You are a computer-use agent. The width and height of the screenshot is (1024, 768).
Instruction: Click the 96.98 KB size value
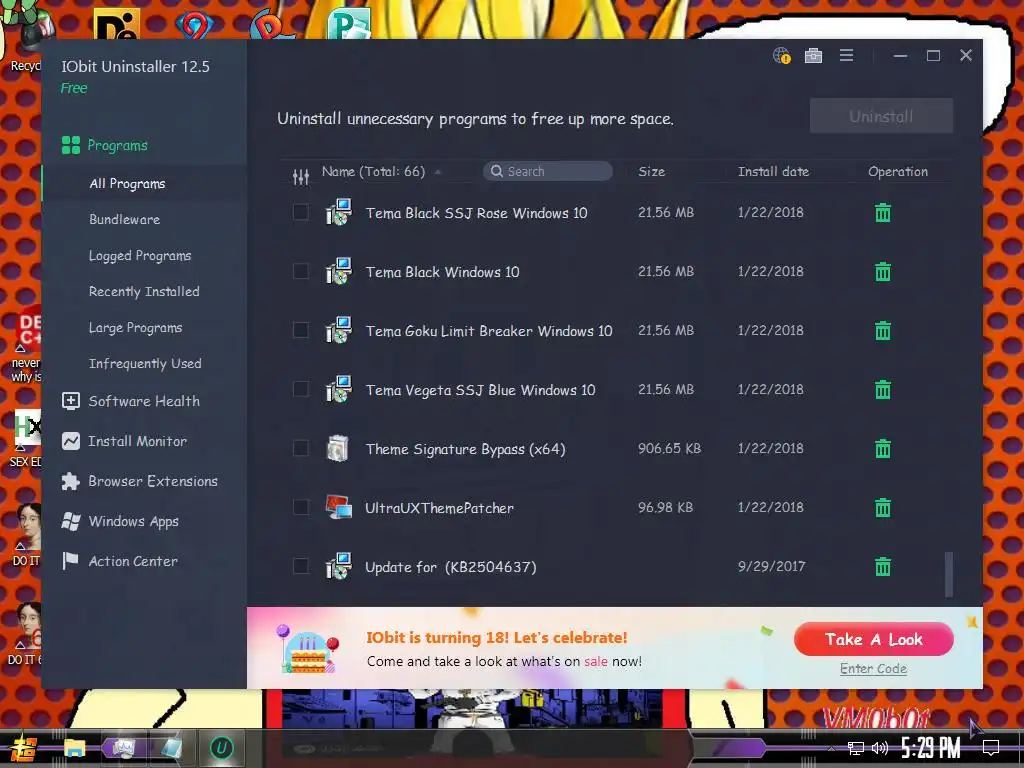coord(665,507)
